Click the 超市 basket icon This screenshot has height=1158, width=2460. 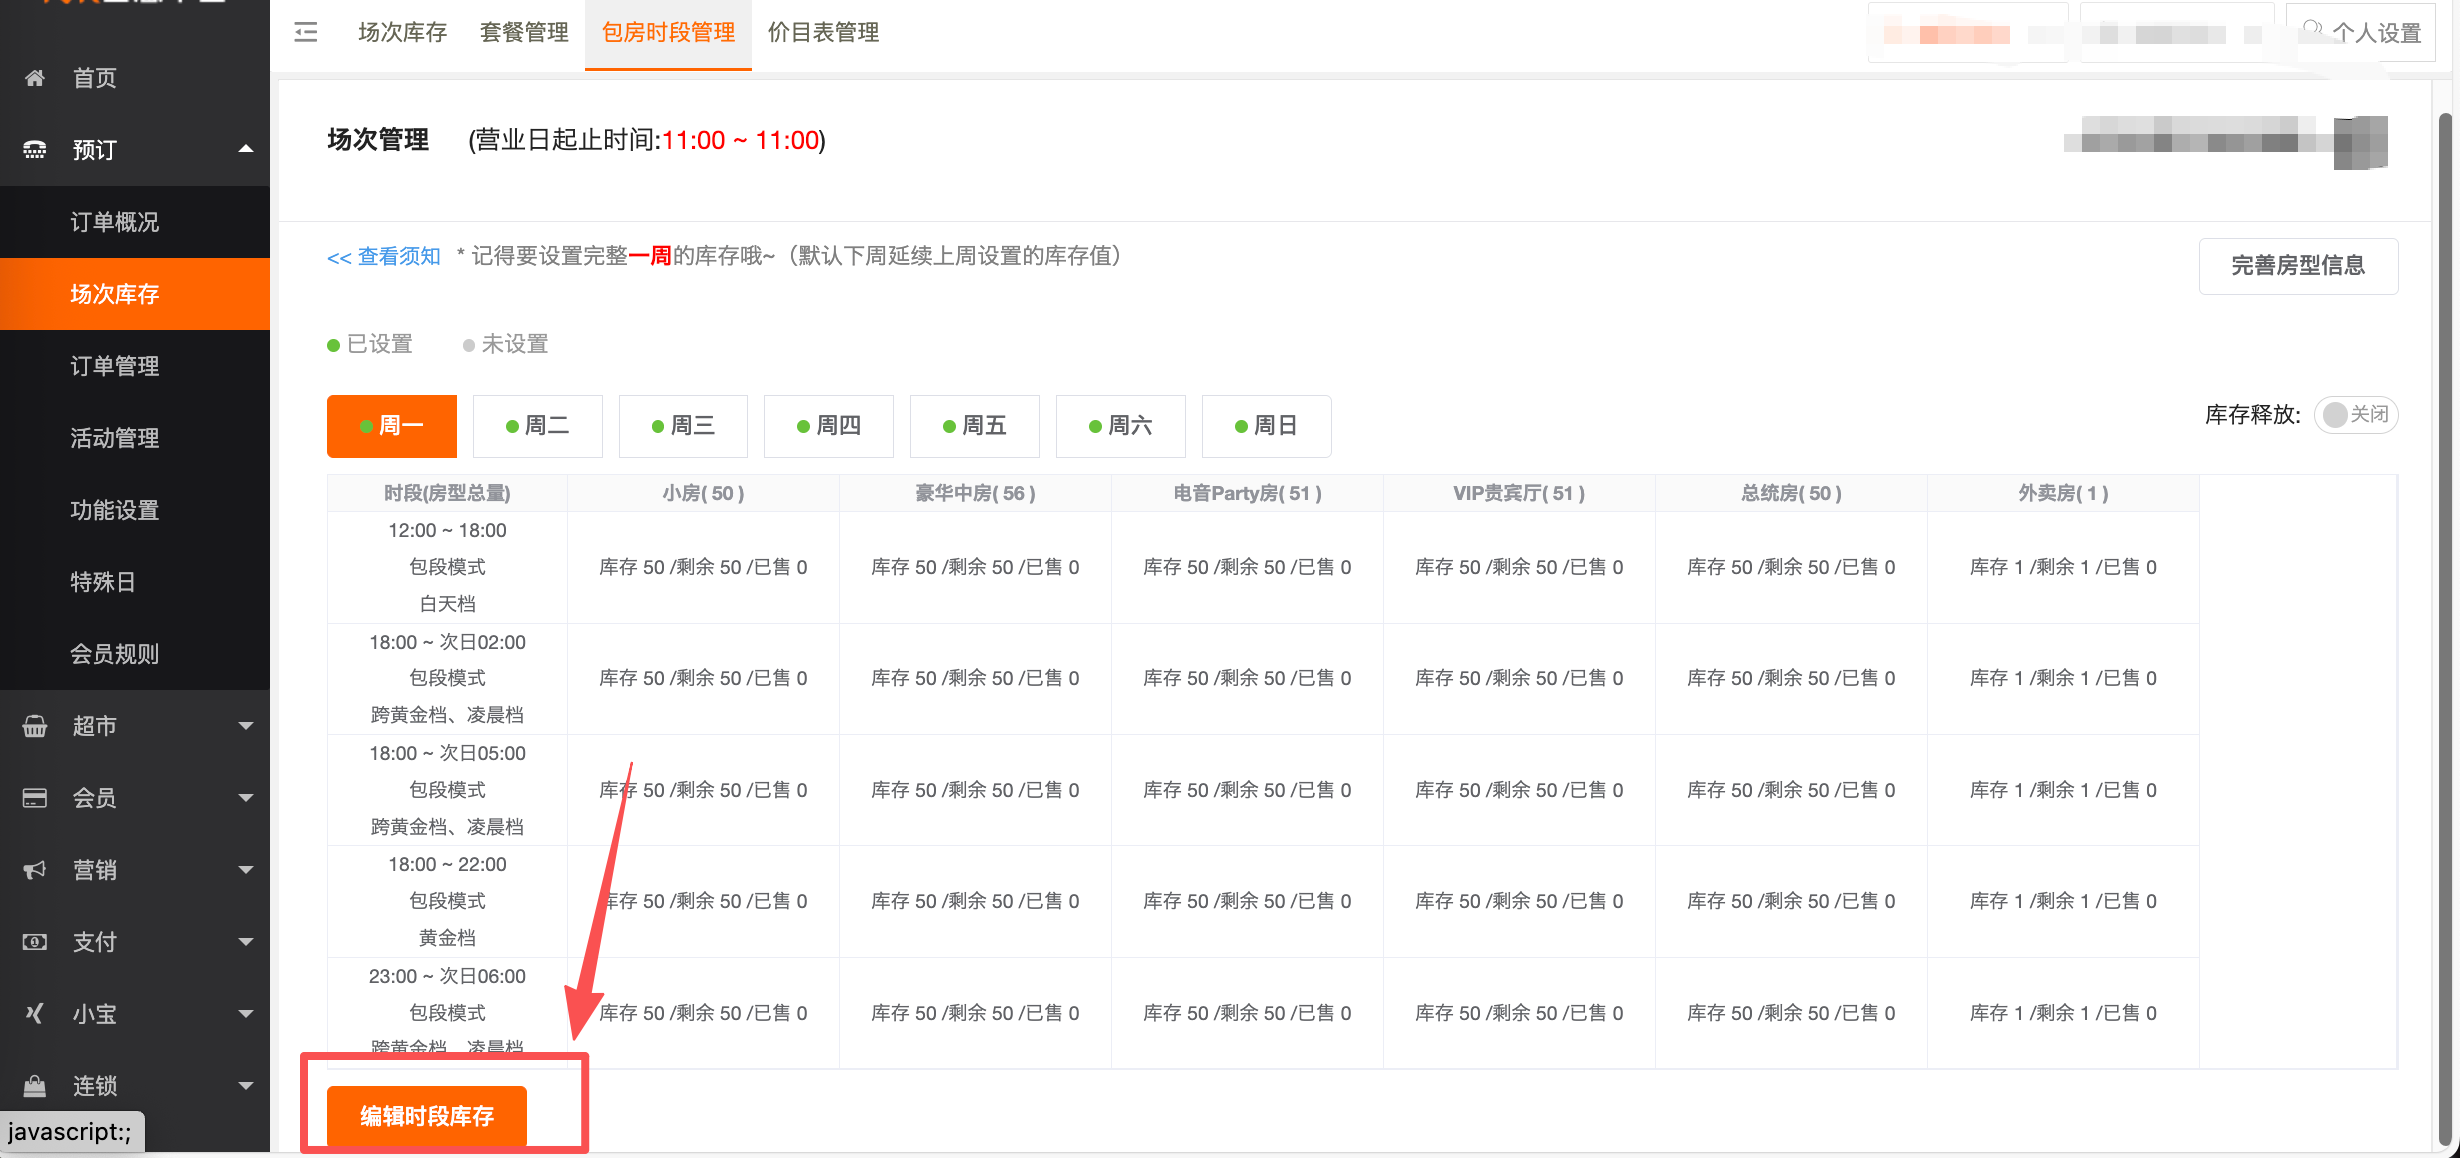tap(35, 726)
